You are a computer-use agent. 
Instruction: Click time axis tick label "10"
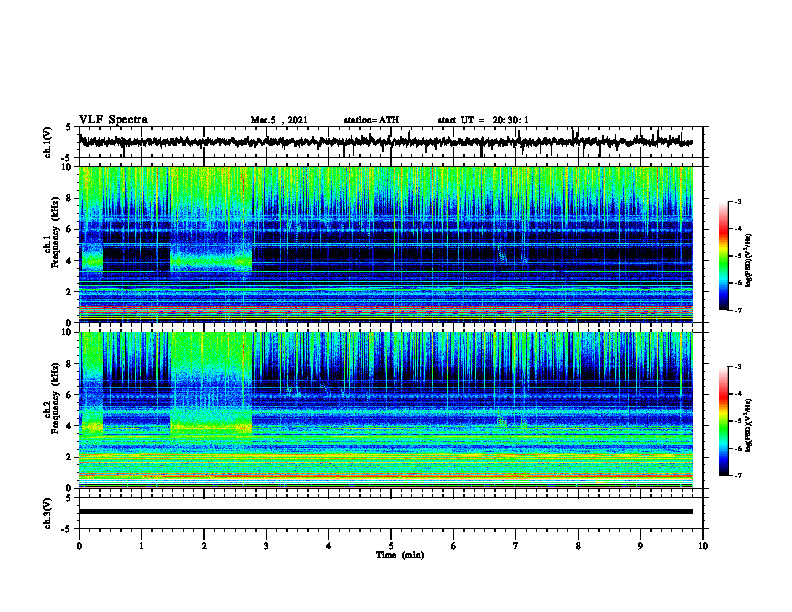pos(703,546)
